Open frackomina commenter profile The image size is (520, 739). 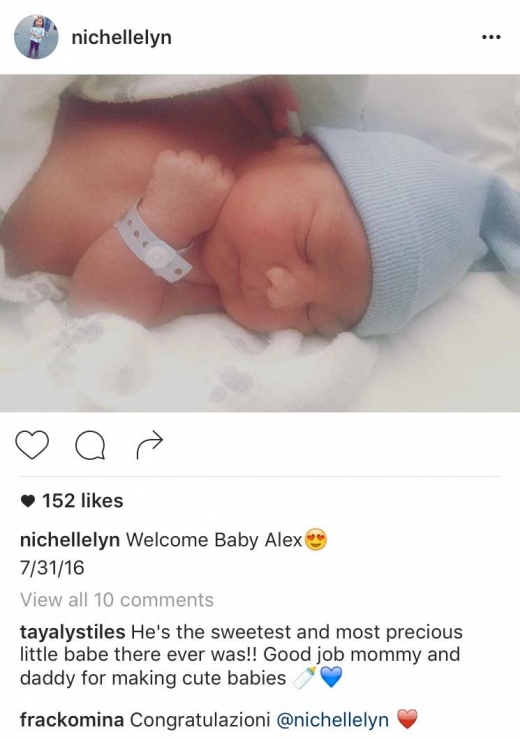(72, 720)
